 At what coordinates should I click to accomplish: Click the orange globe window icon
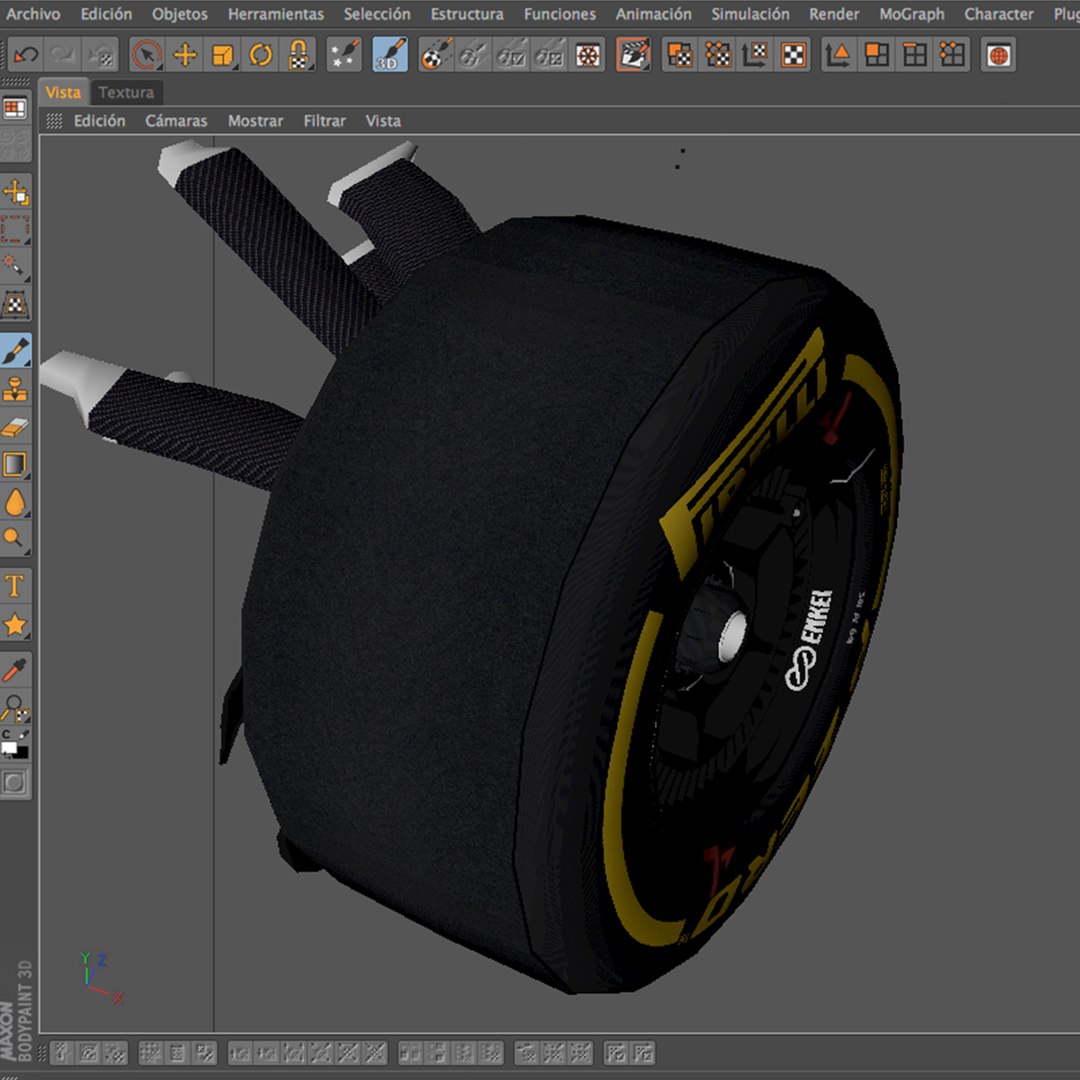tap(998, 54)
